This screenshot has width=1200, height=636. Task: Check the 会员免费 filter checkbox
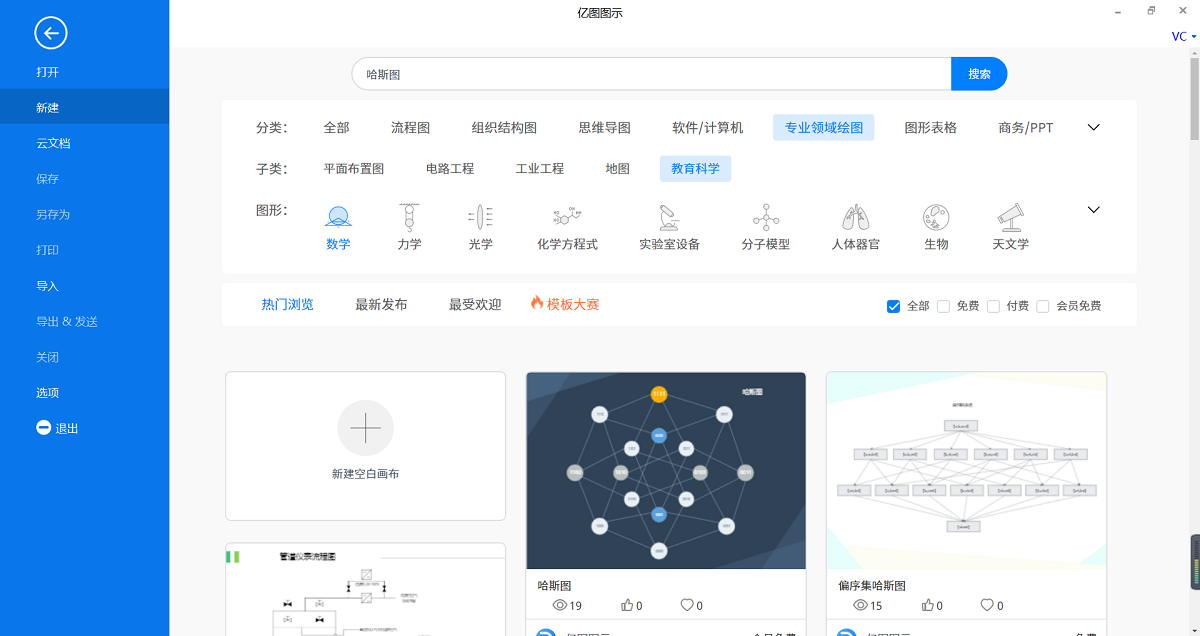click(x=1043, y=306)
